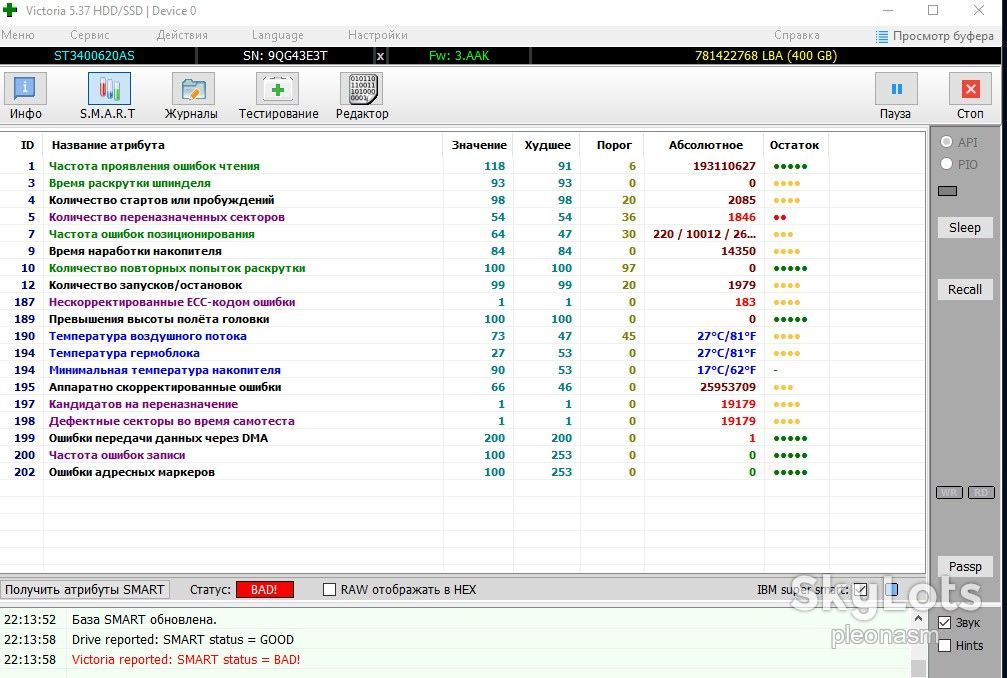Select Ошибки передачи данных через DMA row
The height and width of the screenshot is (678, 1007).
coord(462,438)
